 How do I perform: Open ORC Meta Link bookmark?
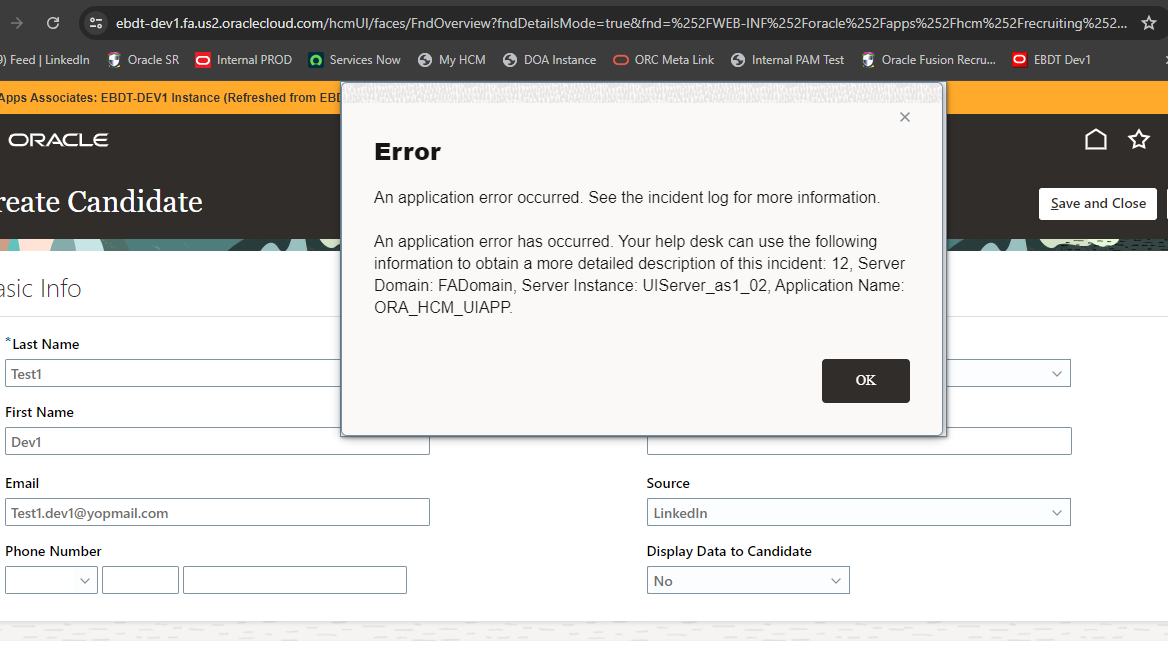664,60
